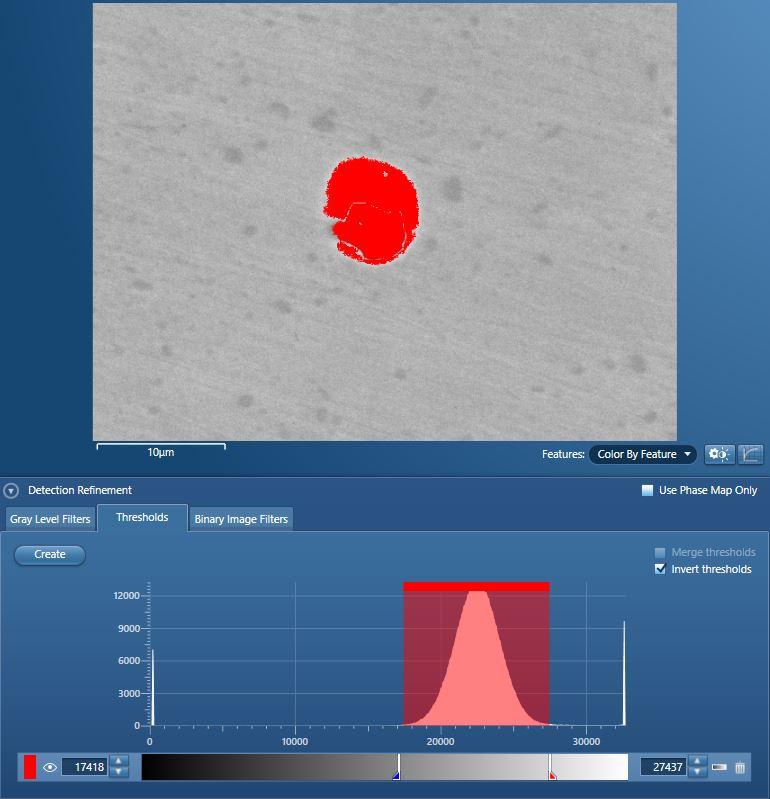Click the Create button

tap(50, 554)
